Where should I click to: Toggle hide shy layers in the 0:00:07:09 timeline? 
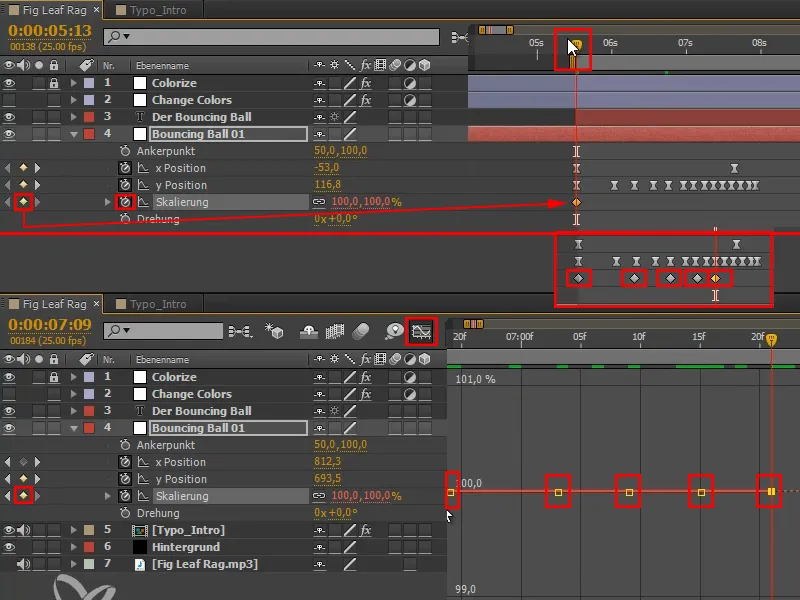[x=308, y=332]
